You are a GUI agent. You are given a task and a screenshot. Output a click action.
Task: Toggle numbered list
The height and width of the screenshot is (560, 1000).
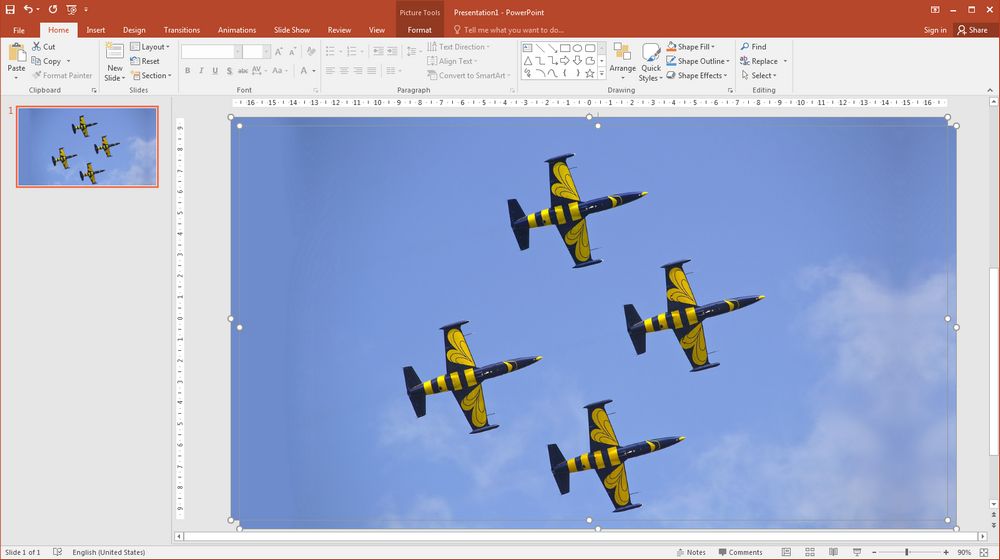click(353, 51)
